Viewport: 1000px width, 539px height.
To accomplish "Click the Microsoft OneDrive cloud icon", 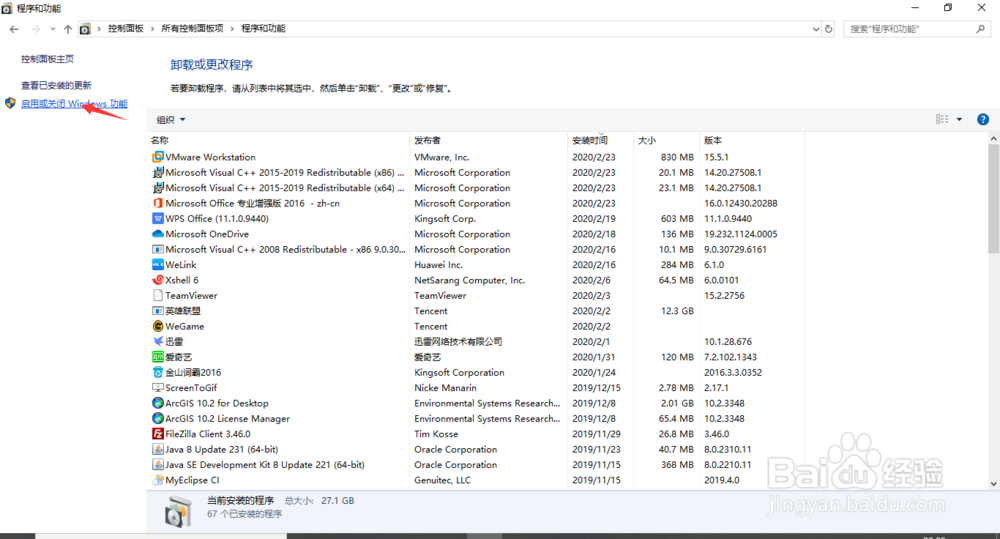I will click(x=158, y=233).
